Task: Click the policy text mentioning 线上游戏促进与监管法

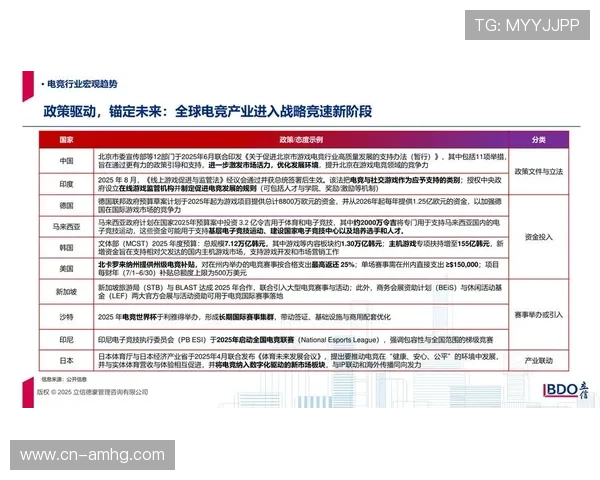Action: (x=300, y=184)
